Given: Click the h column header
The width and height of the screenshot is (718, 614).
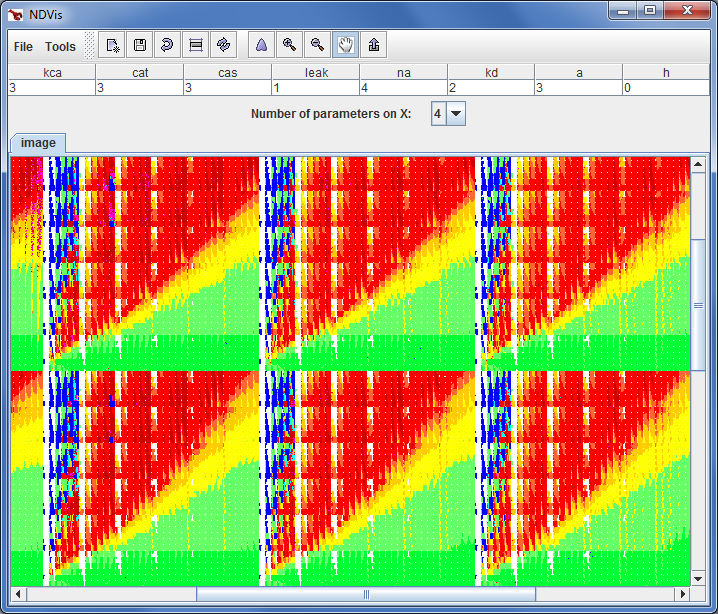Looking at the screenshot, I should pyautogui.click(x=666, y=72).
